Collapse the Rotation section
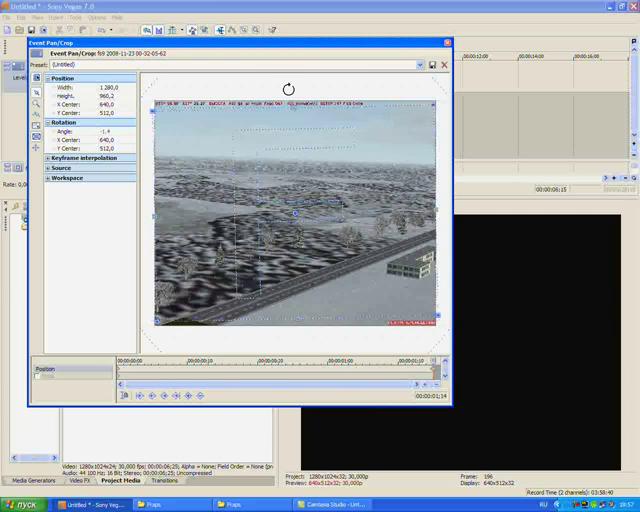Image resolution: width=640 pixels, height=512 pixels. [48, 122]
